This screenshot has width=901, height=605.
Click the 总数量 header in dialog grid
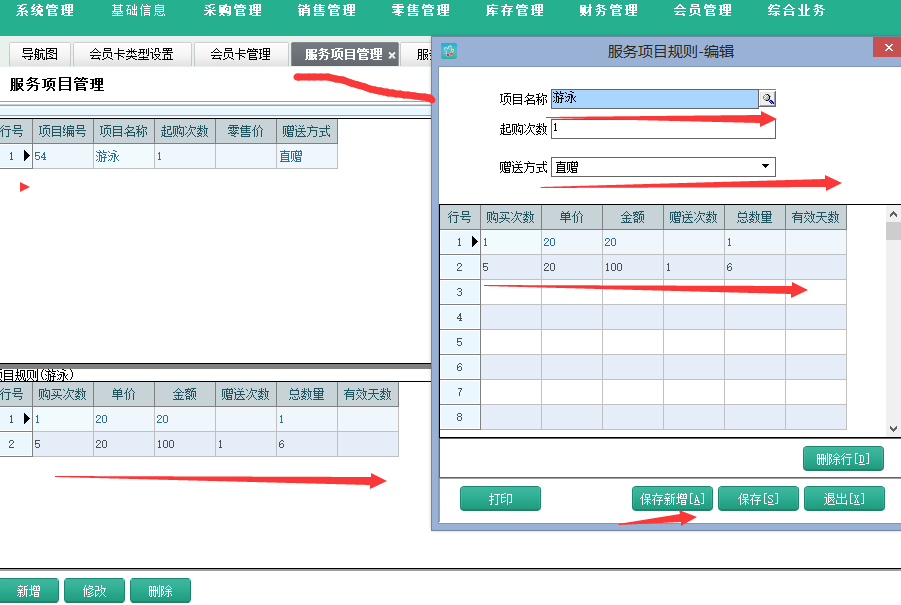click(754, 217)
